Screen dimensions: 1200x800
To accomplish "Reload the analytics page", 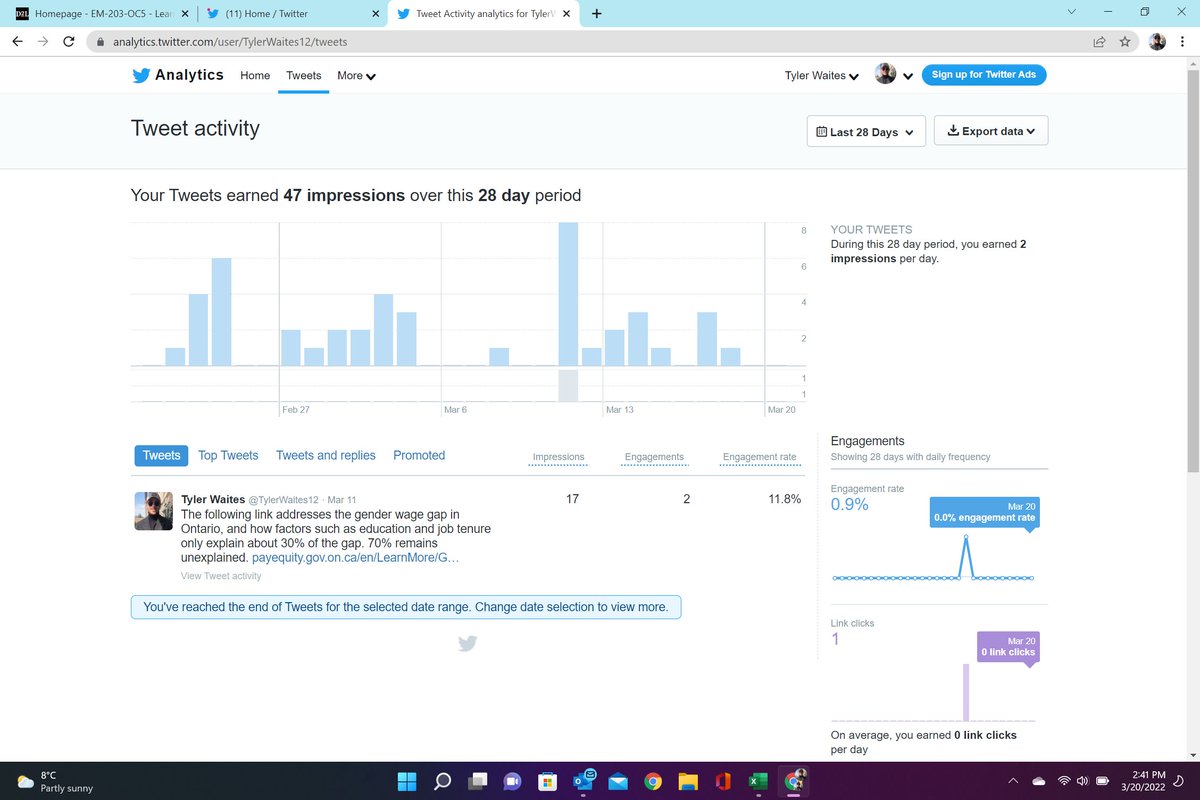I will pyautogui.click(x=69, y=42).
